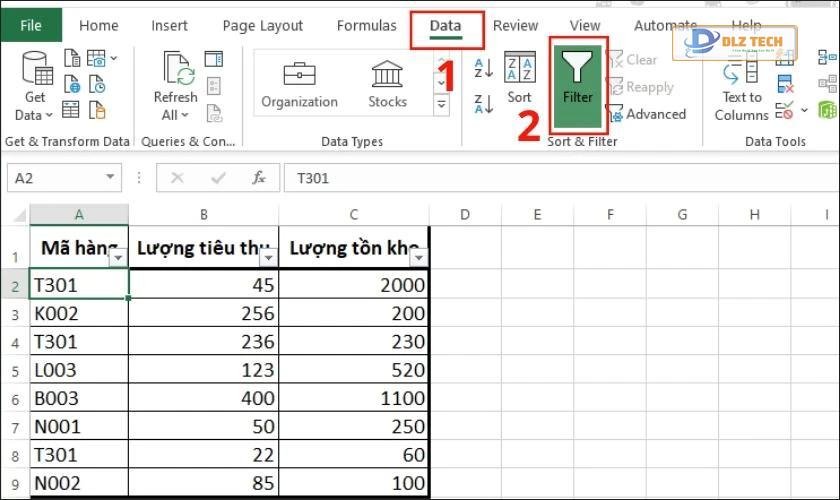
Task: Expand the Name Box dropdown arrow
Action: tap(110, 177)
